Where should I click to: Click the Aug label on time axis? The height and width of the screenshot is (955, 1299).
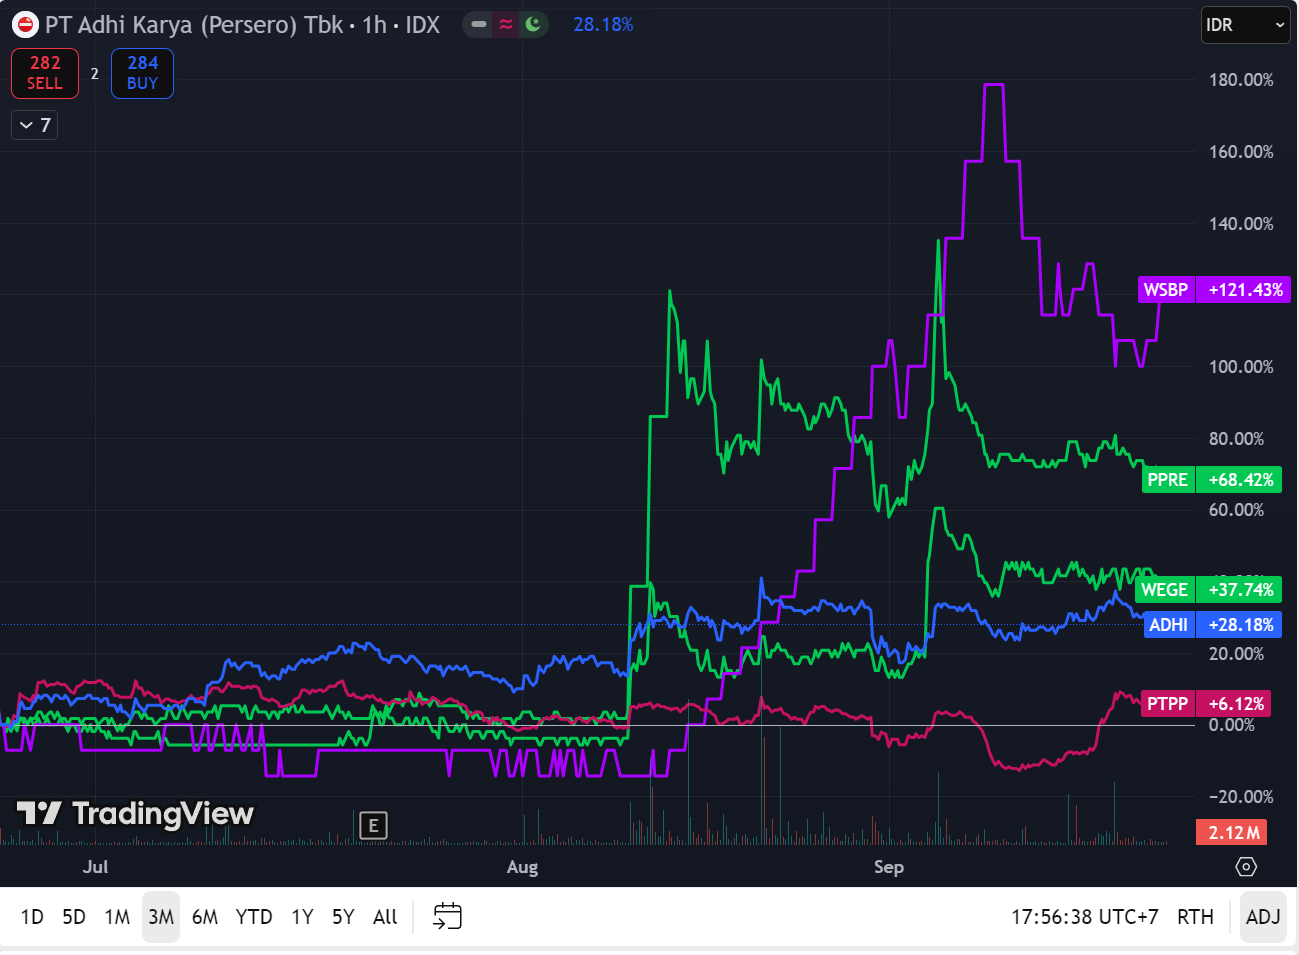522,867
